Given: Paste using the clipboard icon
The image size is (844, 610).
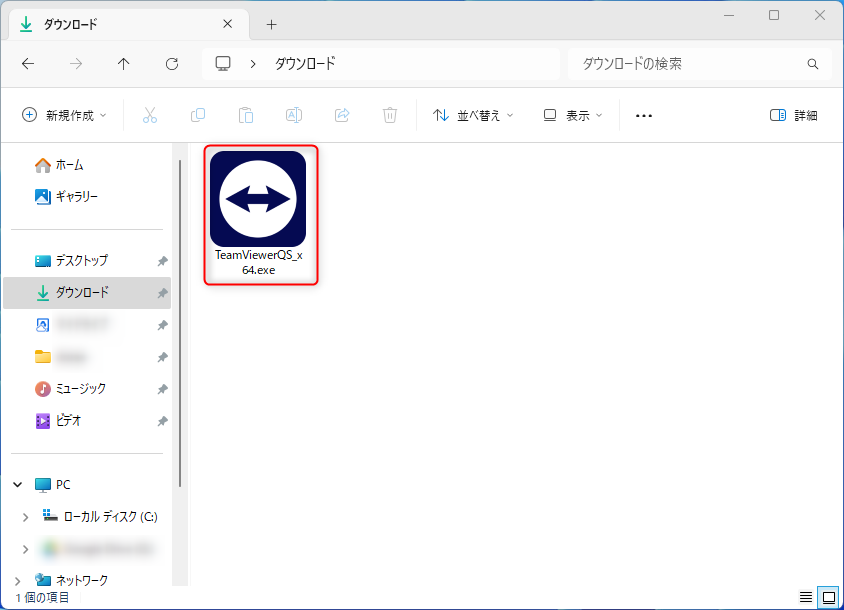Looking at the screenshot, I should (x=246, y=115).
